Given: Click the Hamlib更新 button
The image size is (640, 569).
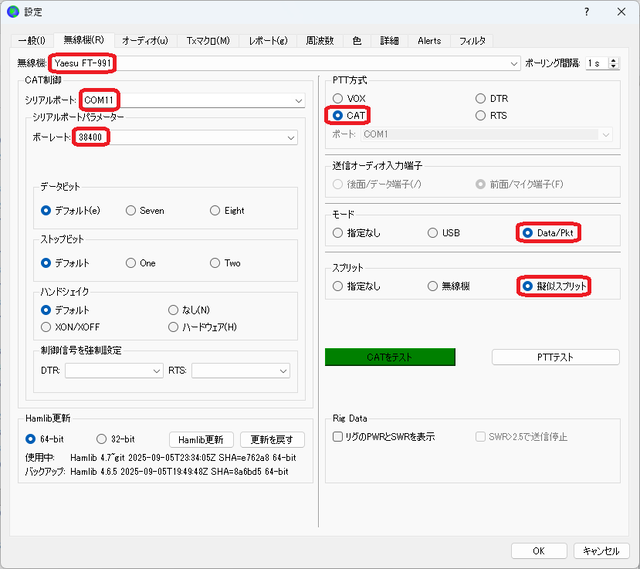Looking at the screenshot, I should pos(201,440).
